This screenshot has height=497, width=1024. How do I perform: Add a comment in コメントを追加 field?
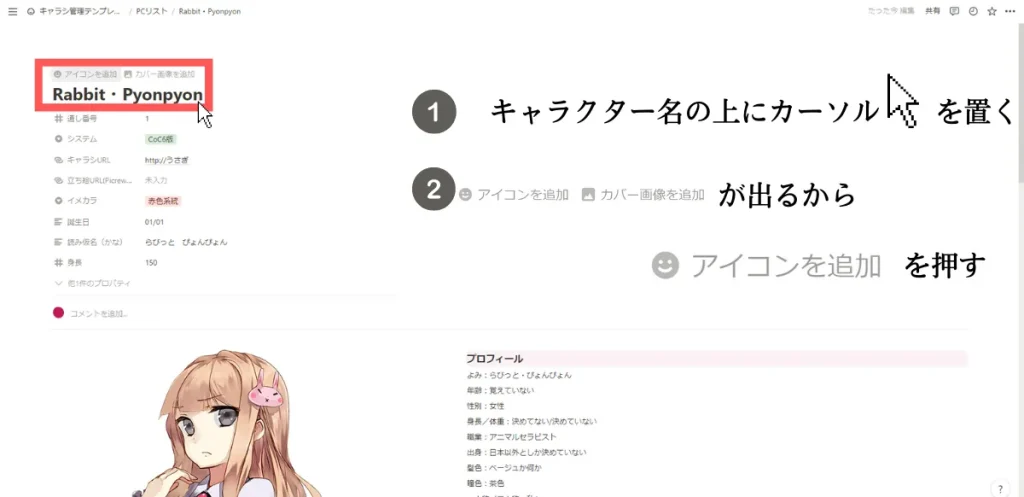98,313
